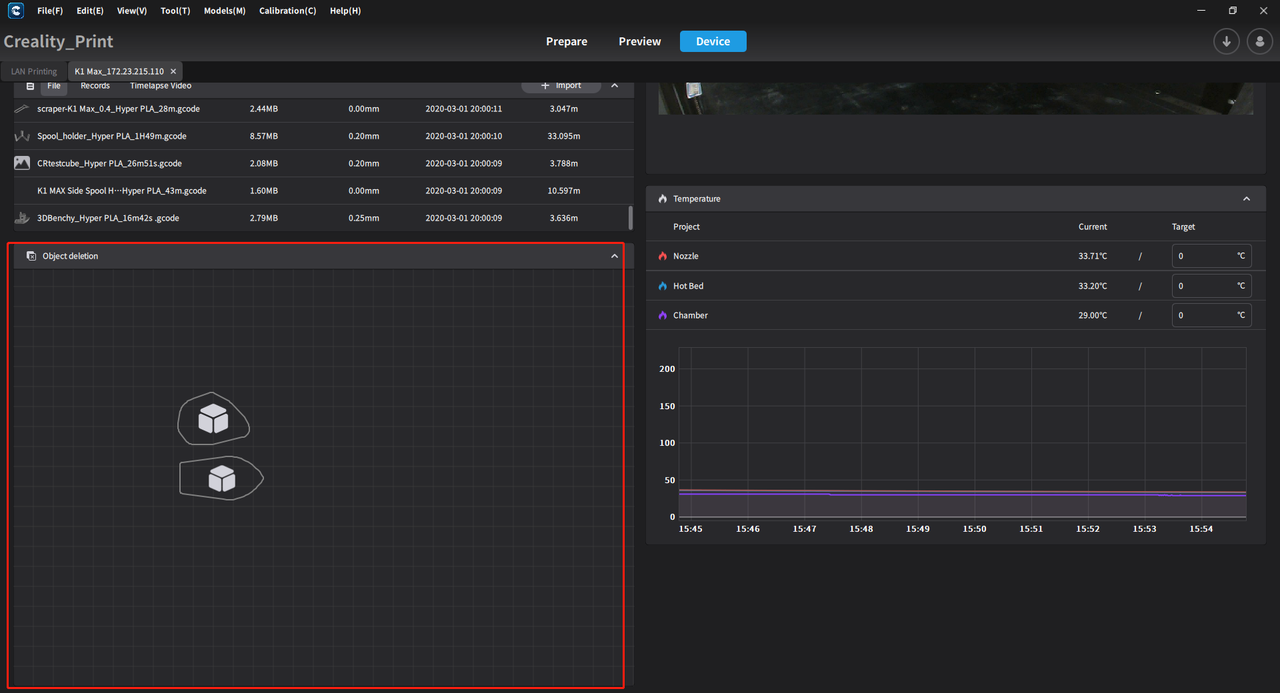Click the blue Hot Bed flame icon

pos(662,286)
